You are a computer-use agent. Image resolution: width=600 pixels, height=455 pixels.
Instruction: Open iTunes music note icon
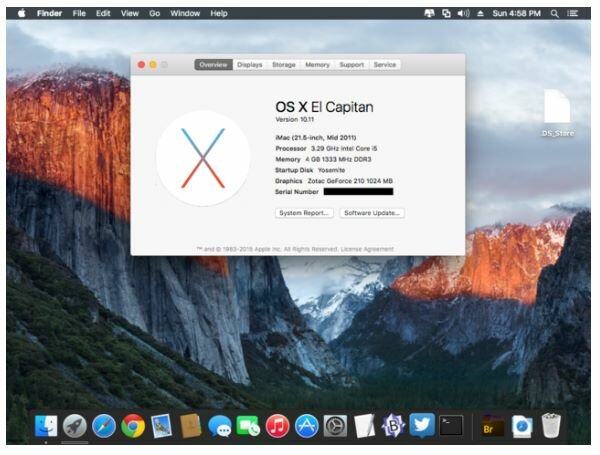tap(277, 426)
